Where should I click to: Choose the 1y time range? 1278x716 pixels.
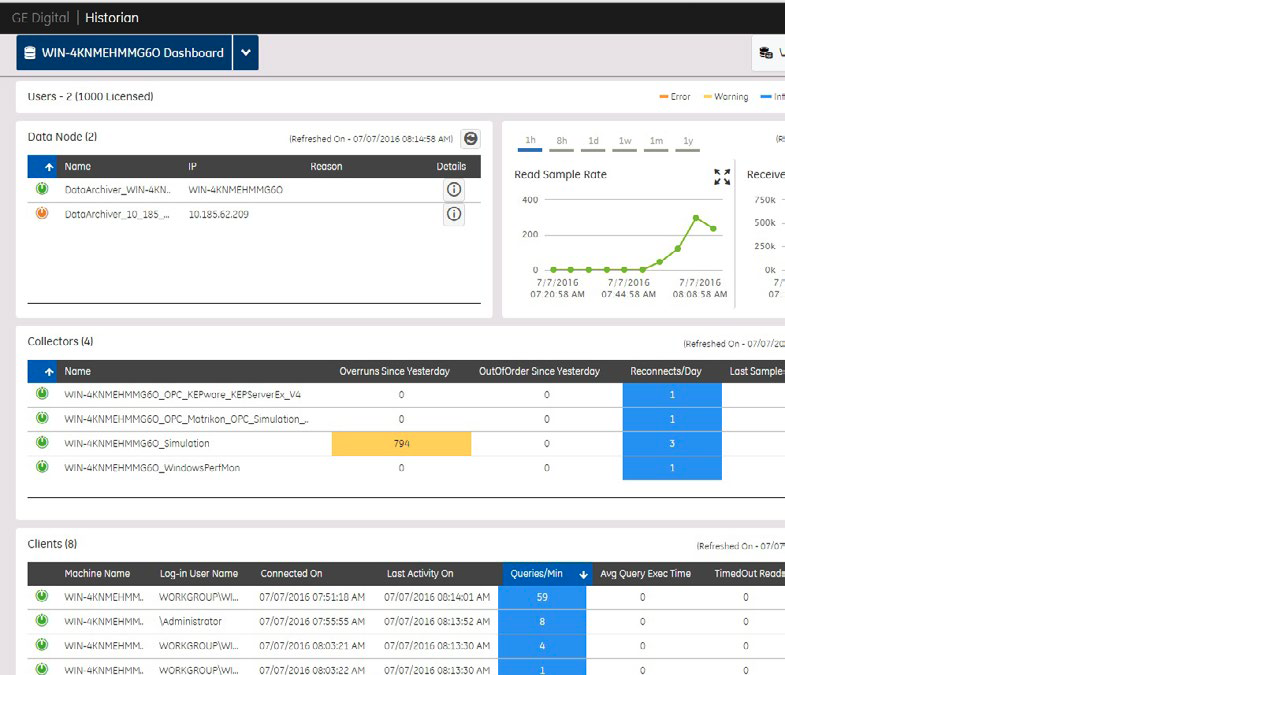(688, 141)
